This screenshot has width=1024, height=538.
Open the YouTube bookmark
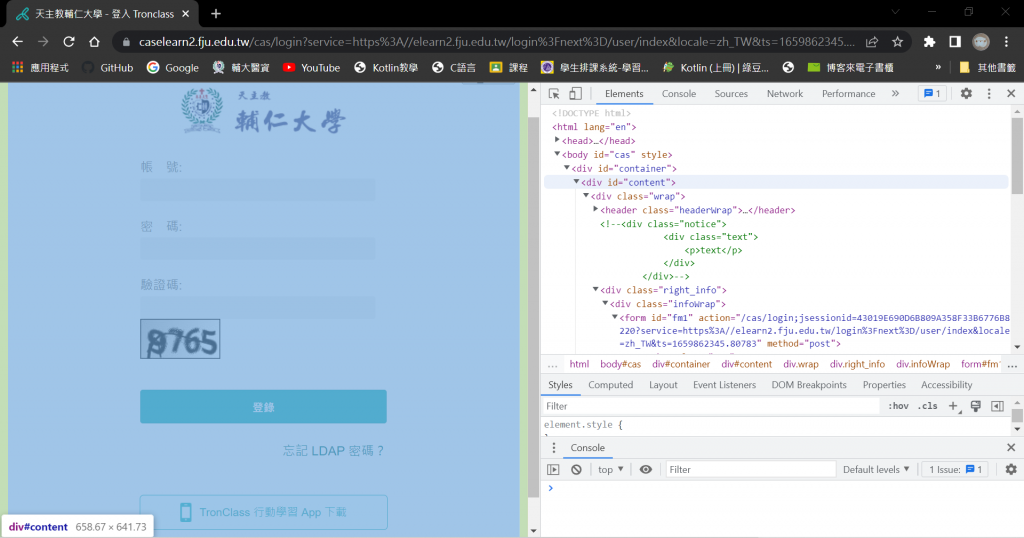(312, 67)
